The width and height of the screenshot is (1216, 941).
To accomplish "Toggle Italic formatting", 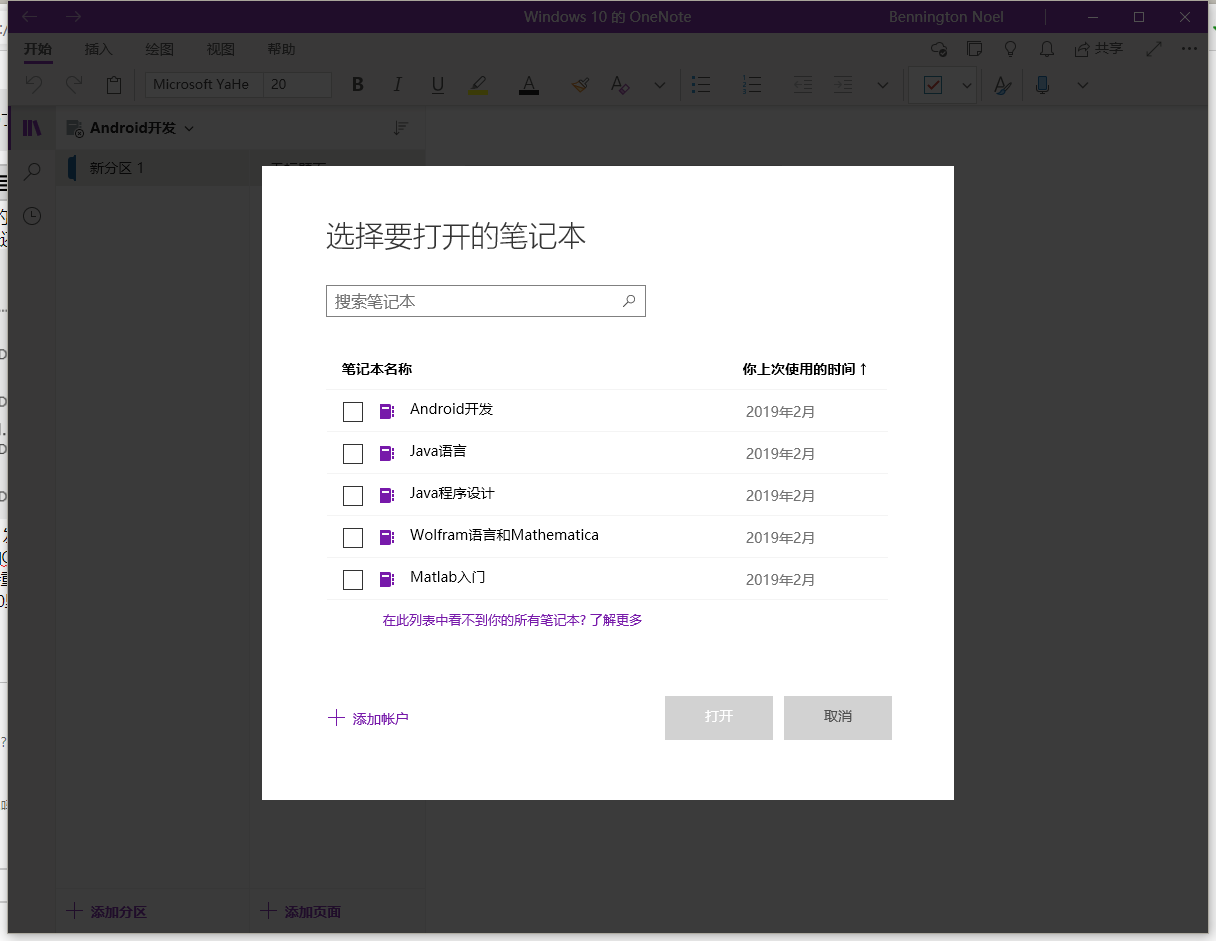I will coord(398,85).
